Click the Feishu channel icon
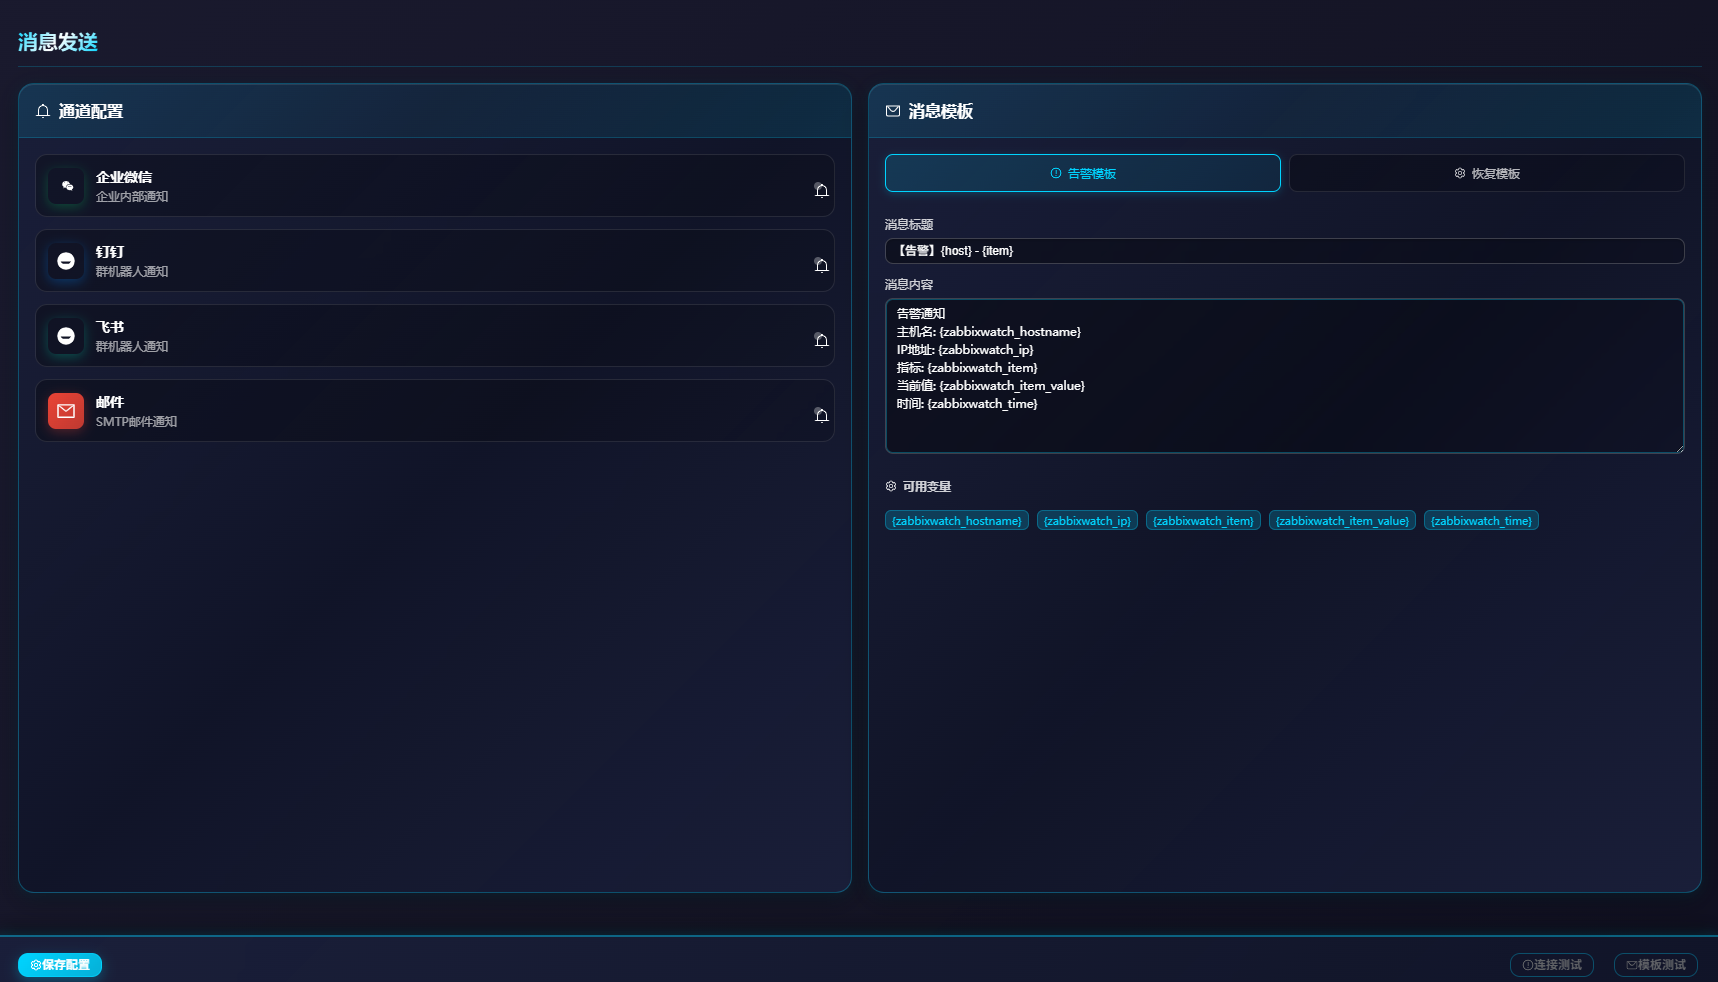The width and height of the screenshot is (1718, 982). pyautogui.click(x=66, y=336)
